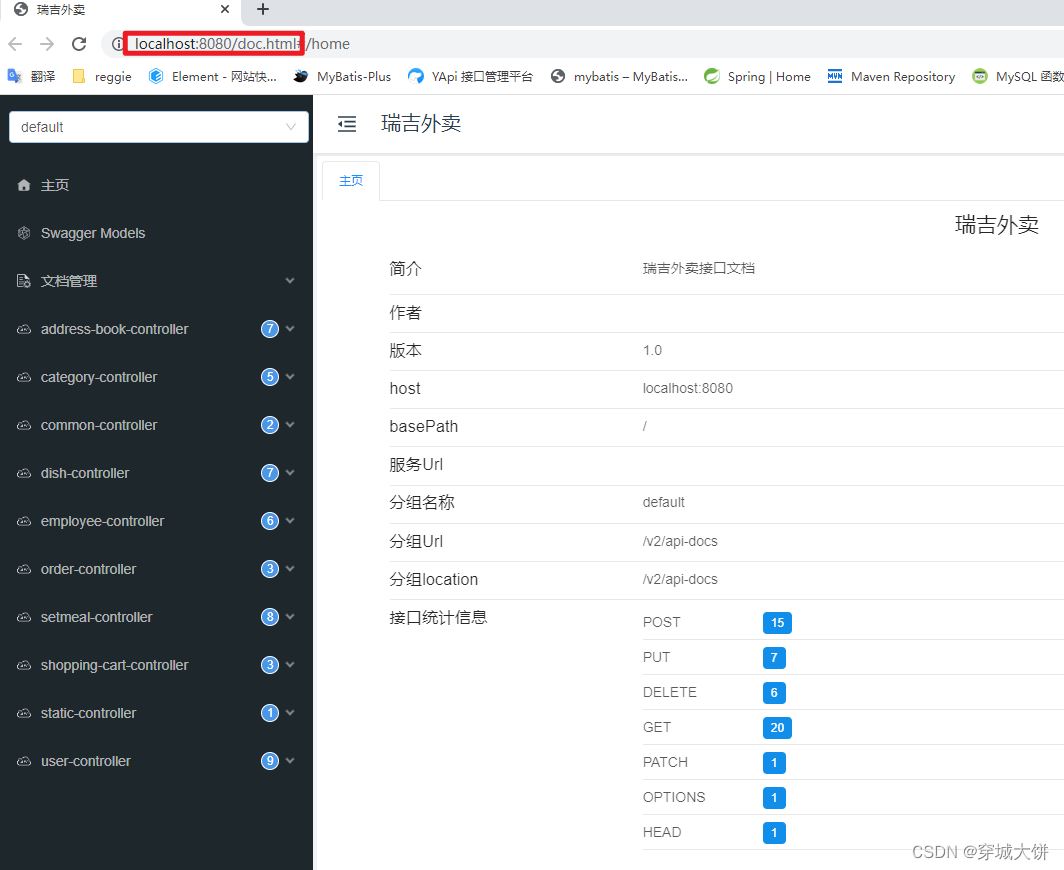Click the 瑞吉外卖接口文档 description text
This screenshot has height=870, width=1064.
coord(699,269)
